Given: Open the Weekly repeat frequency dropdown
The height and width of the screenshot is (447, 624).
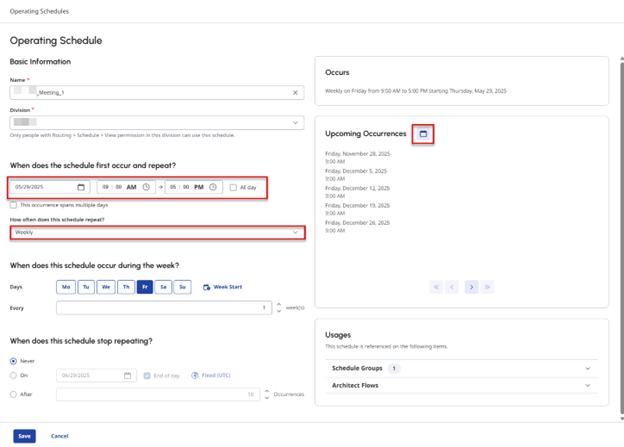Looking at the screenshot, I should point(157,232).
